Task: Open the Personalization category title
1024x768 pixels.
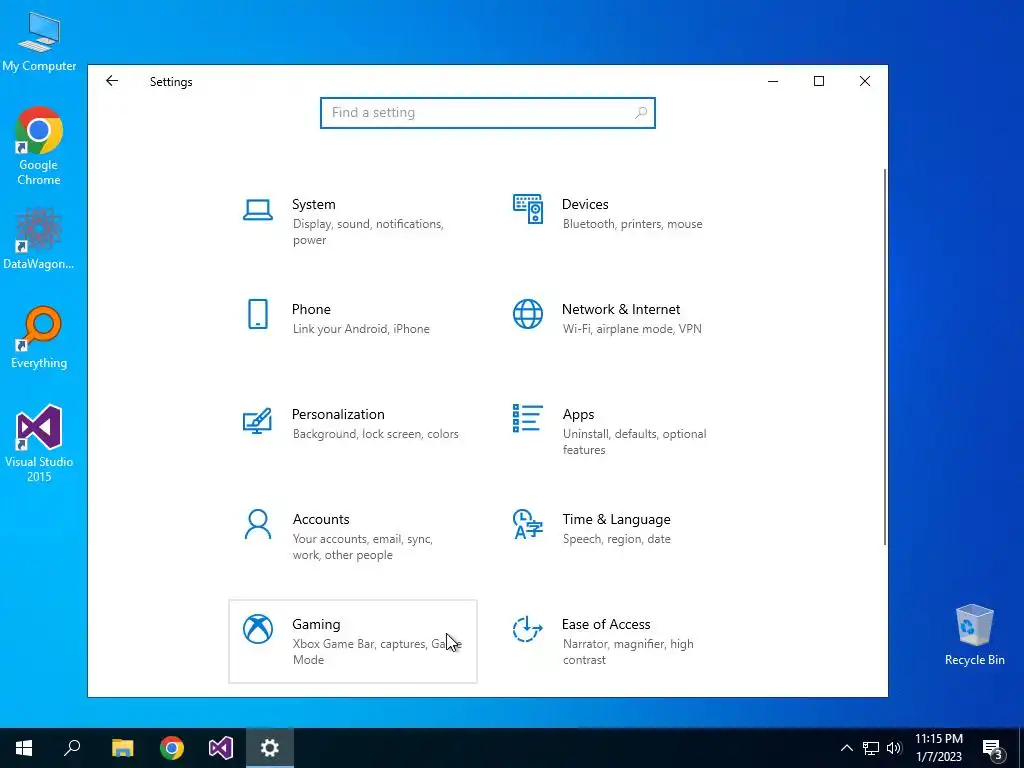Action: click(338, 415)
